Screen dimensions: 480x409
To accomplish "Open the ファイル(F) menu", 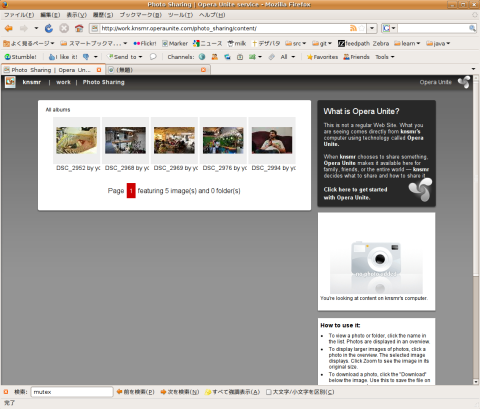I will [x=19, y=15].
